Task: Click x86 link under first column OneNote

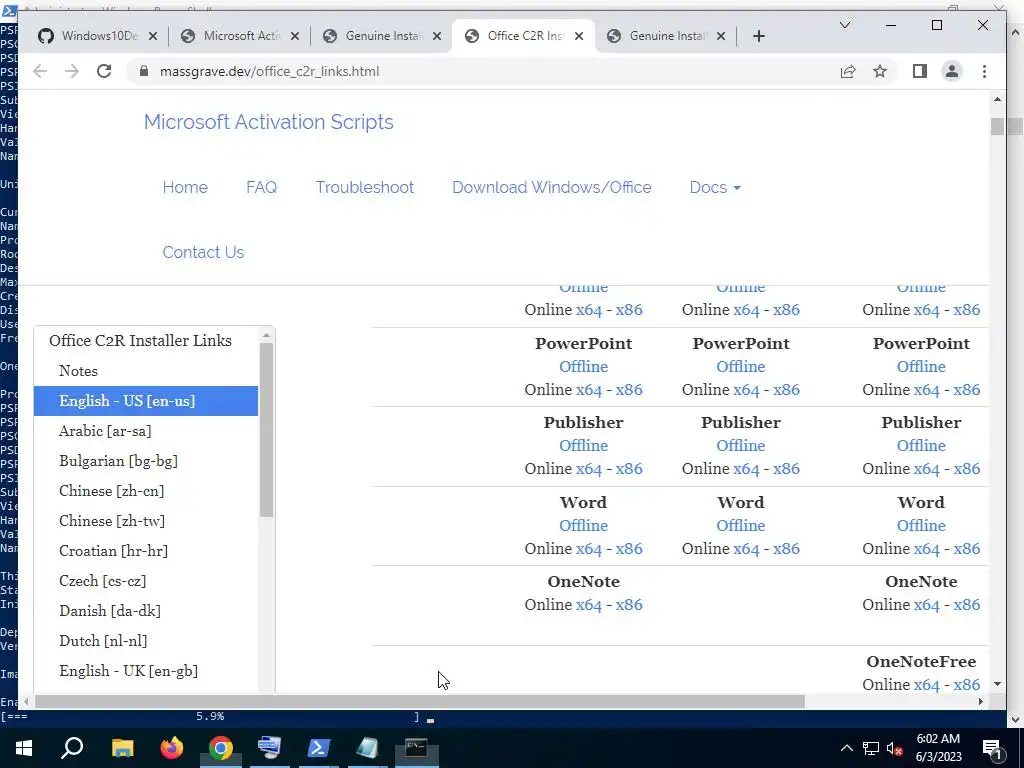Action: click(629, 605)
